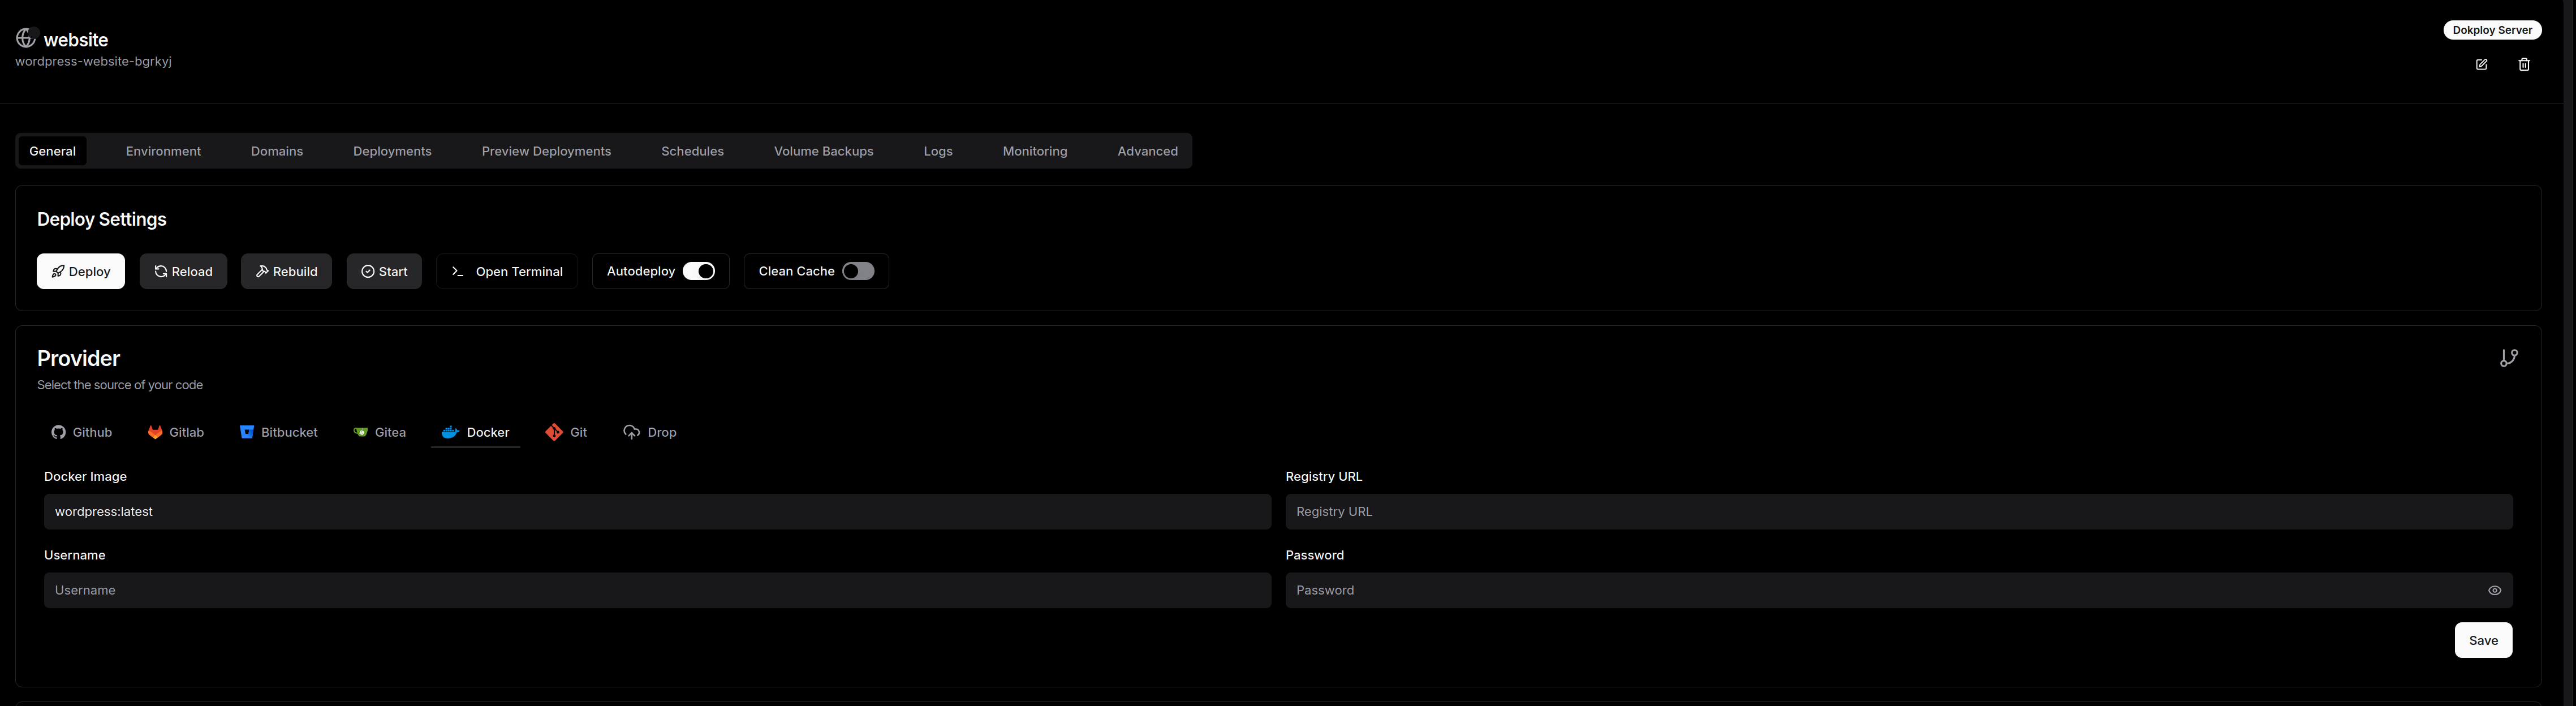Select the Gitlab provider

[x=176, y=432]
